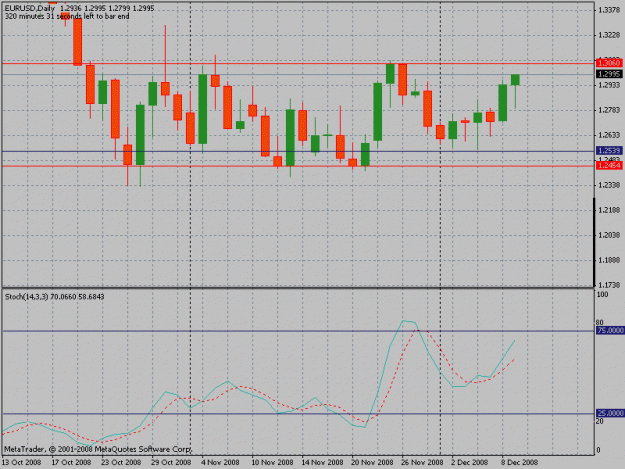Click the 1.3228 price scale value
The image size is (625, 469).
(x=609, y=35)
